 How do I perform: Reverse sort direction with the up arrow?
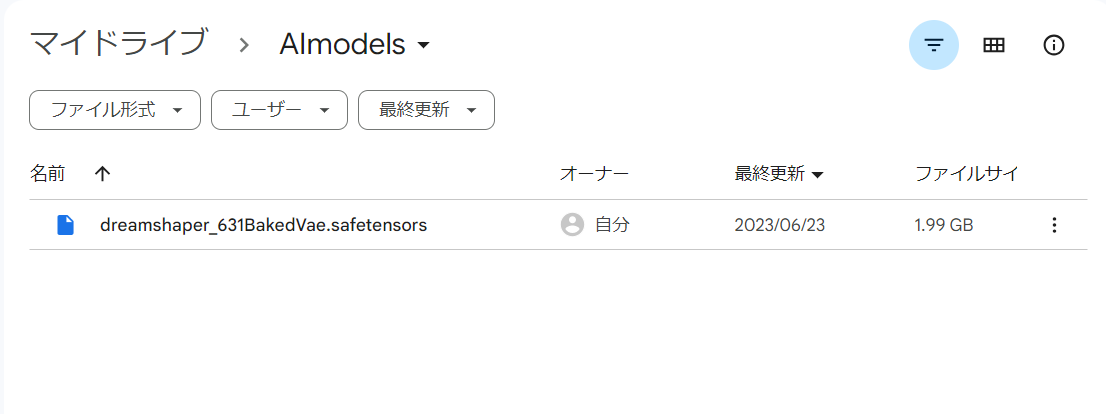pos(102,173)
